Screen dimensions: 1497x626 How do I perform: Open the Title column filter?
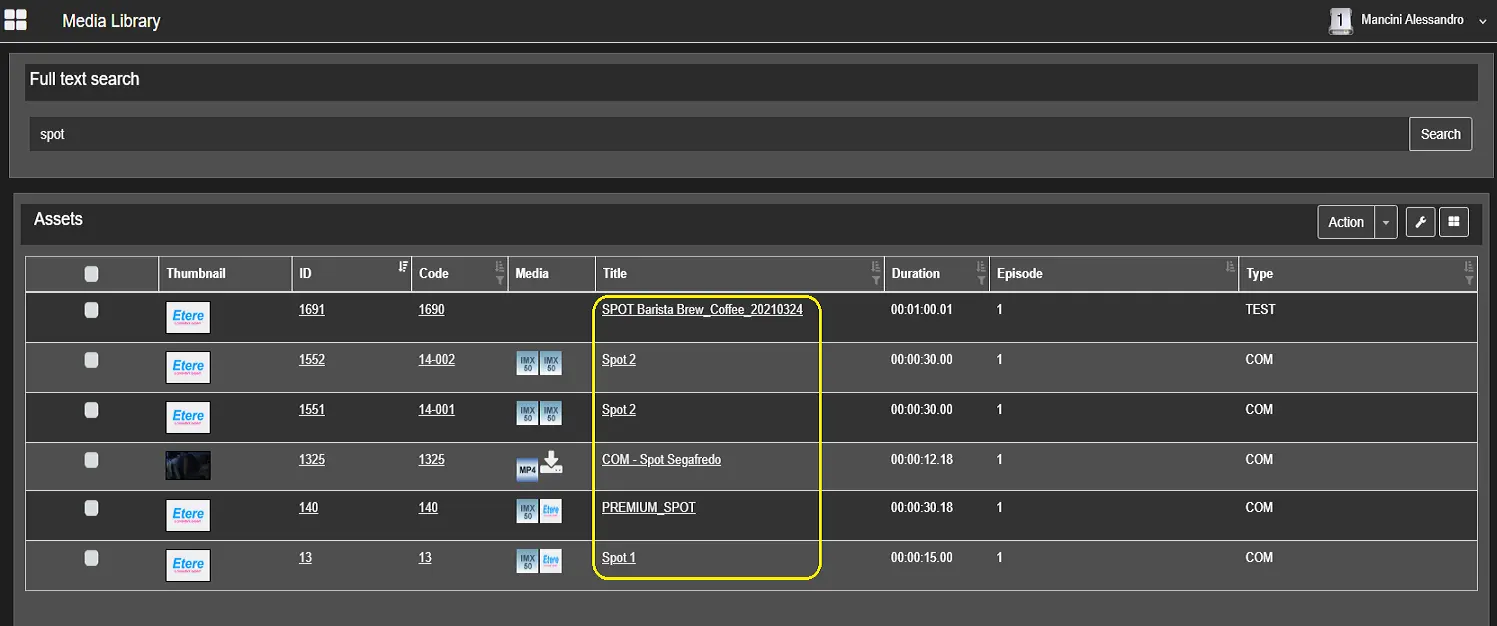[876, 280]
